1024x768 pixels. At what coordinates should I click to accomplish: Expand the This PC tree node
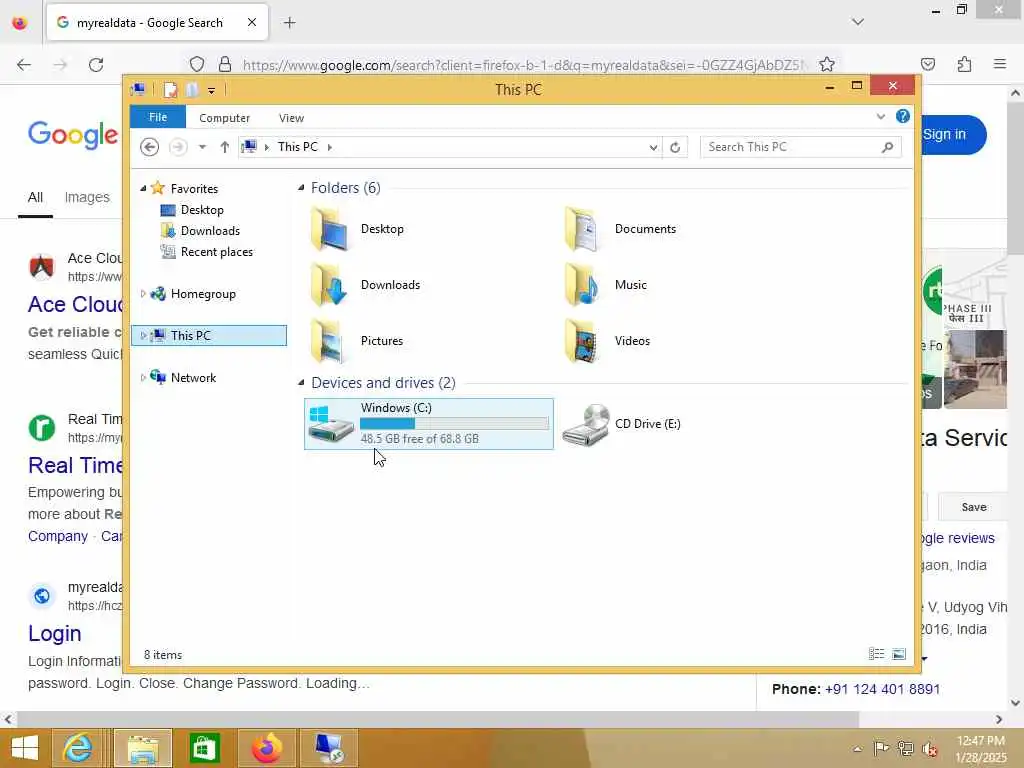pos(143,336)
